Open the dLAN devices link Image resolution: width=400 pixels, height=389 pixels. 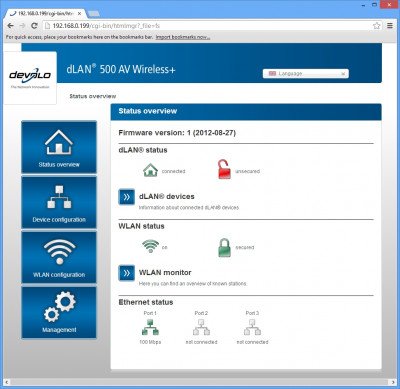(167, 196)
